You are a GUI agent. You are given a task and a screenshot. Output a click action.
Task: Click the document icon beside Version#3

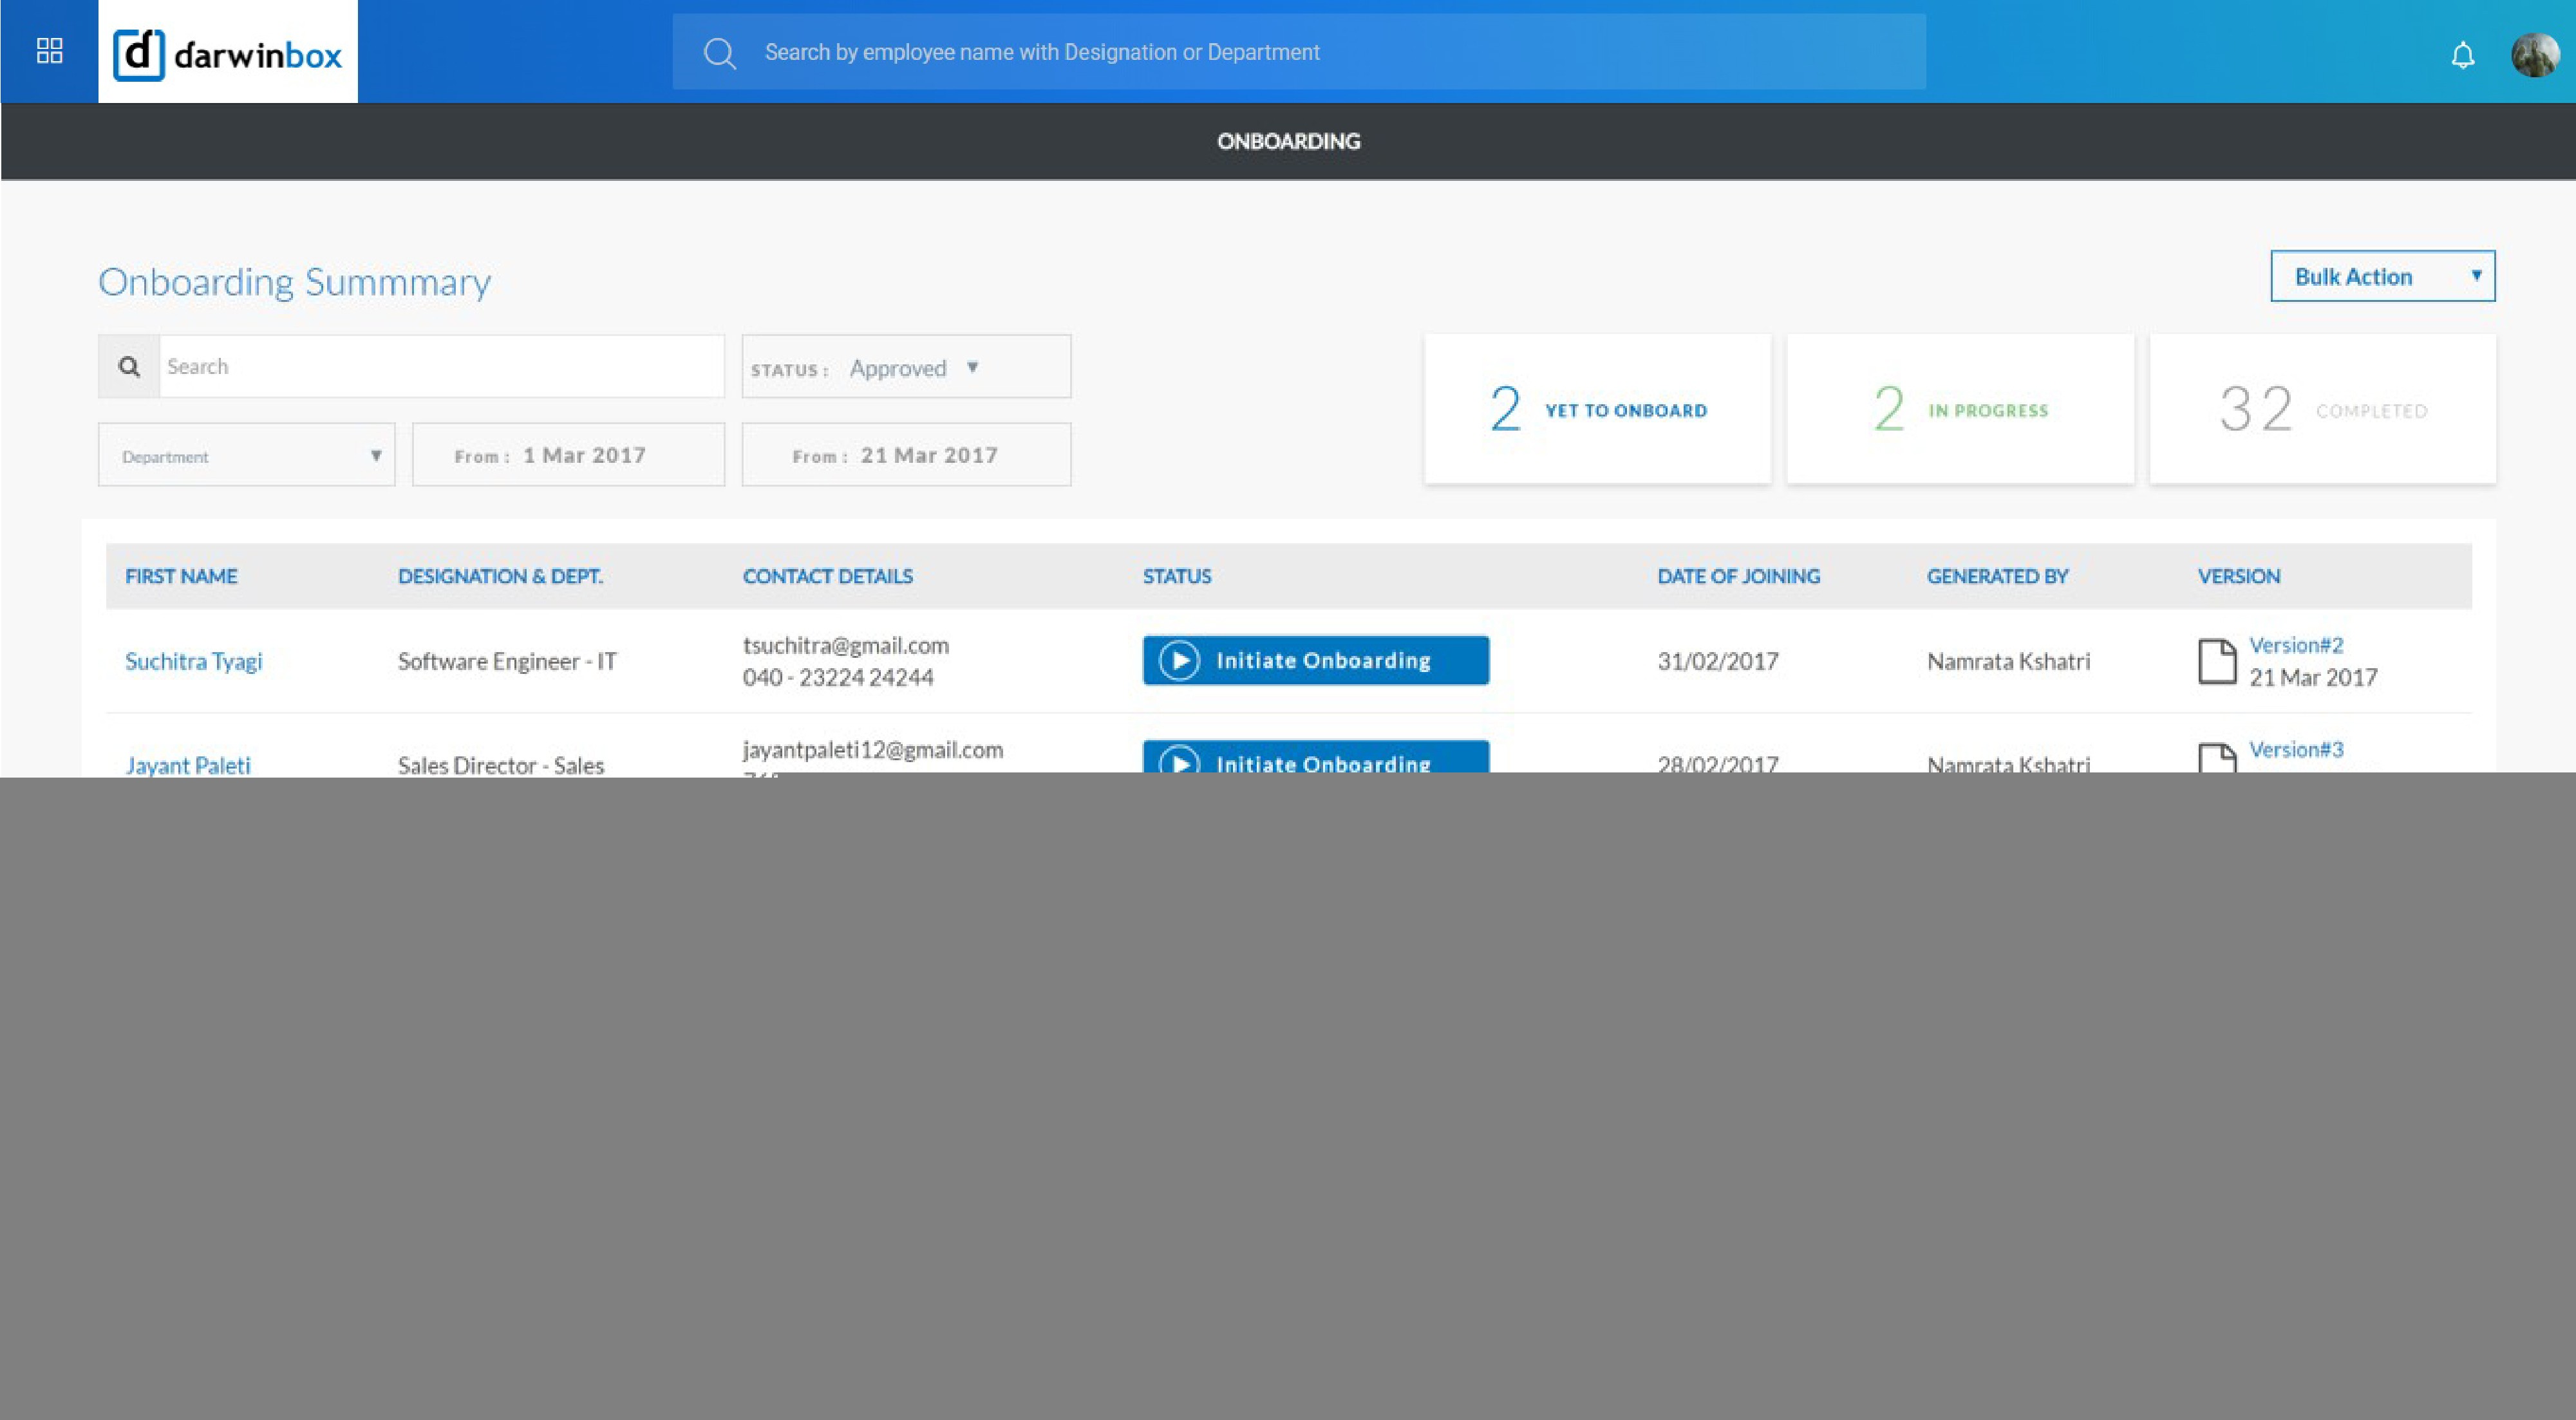click(x=2218, y=758)
